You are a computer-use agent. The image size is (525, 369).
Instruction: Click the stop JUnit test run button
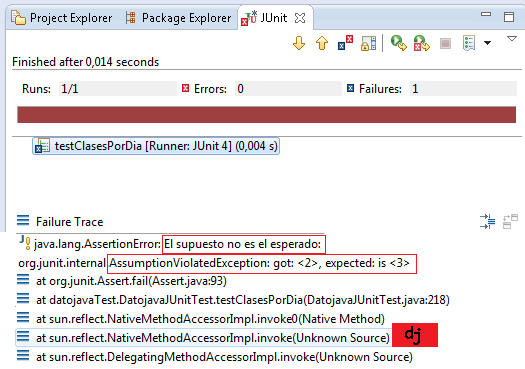pyautogui.click(x=445, y=44)
